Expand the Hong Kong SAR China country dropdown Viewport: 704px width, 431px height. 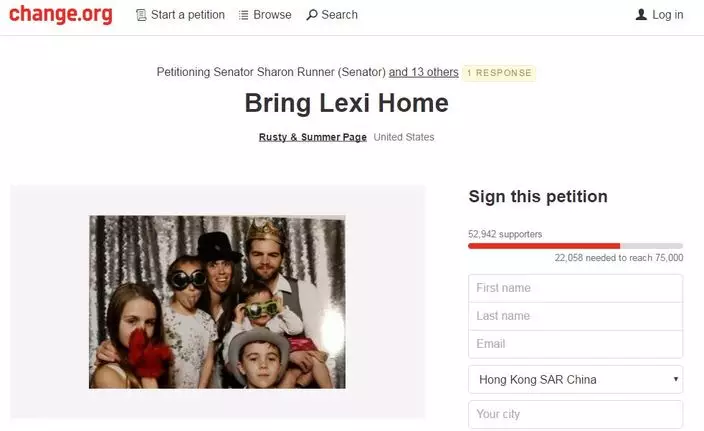[x=575, y=380]
